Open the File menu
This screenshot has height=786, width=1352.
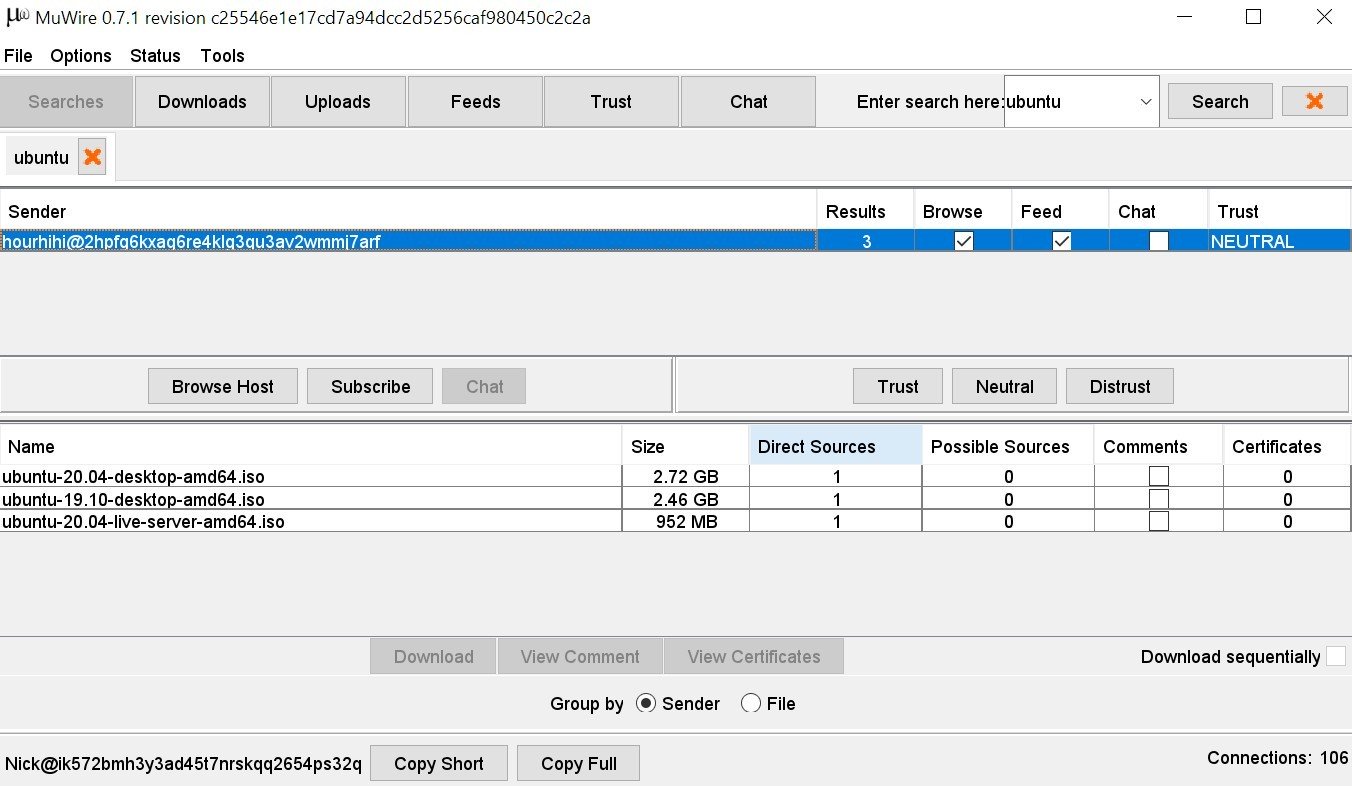[18, 56]
